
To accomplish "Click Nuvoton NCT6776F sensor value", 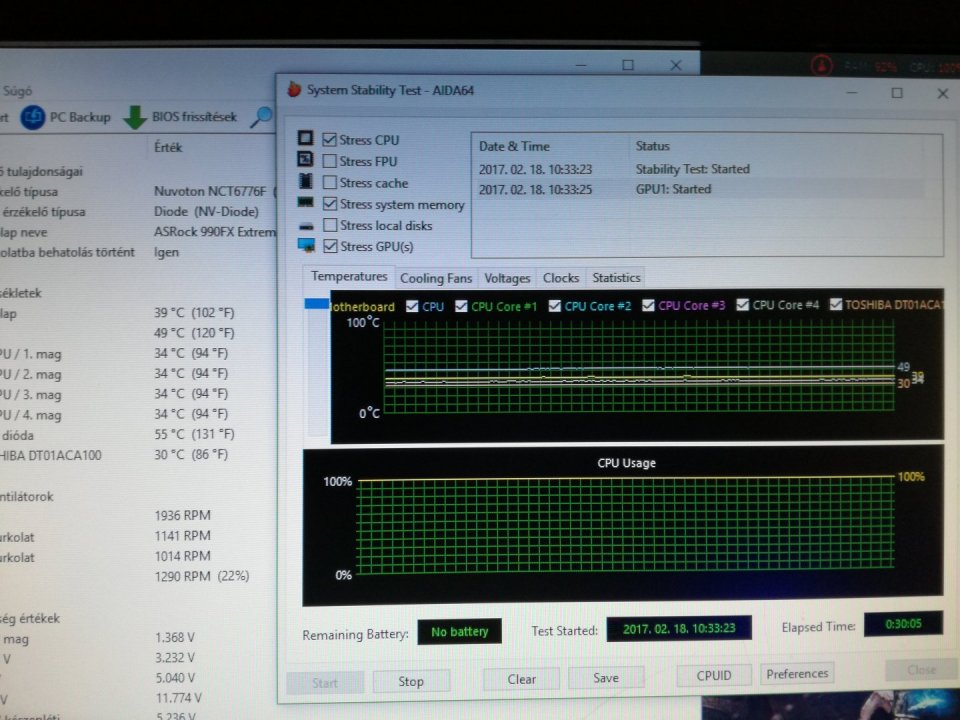I will coord(210,191).
